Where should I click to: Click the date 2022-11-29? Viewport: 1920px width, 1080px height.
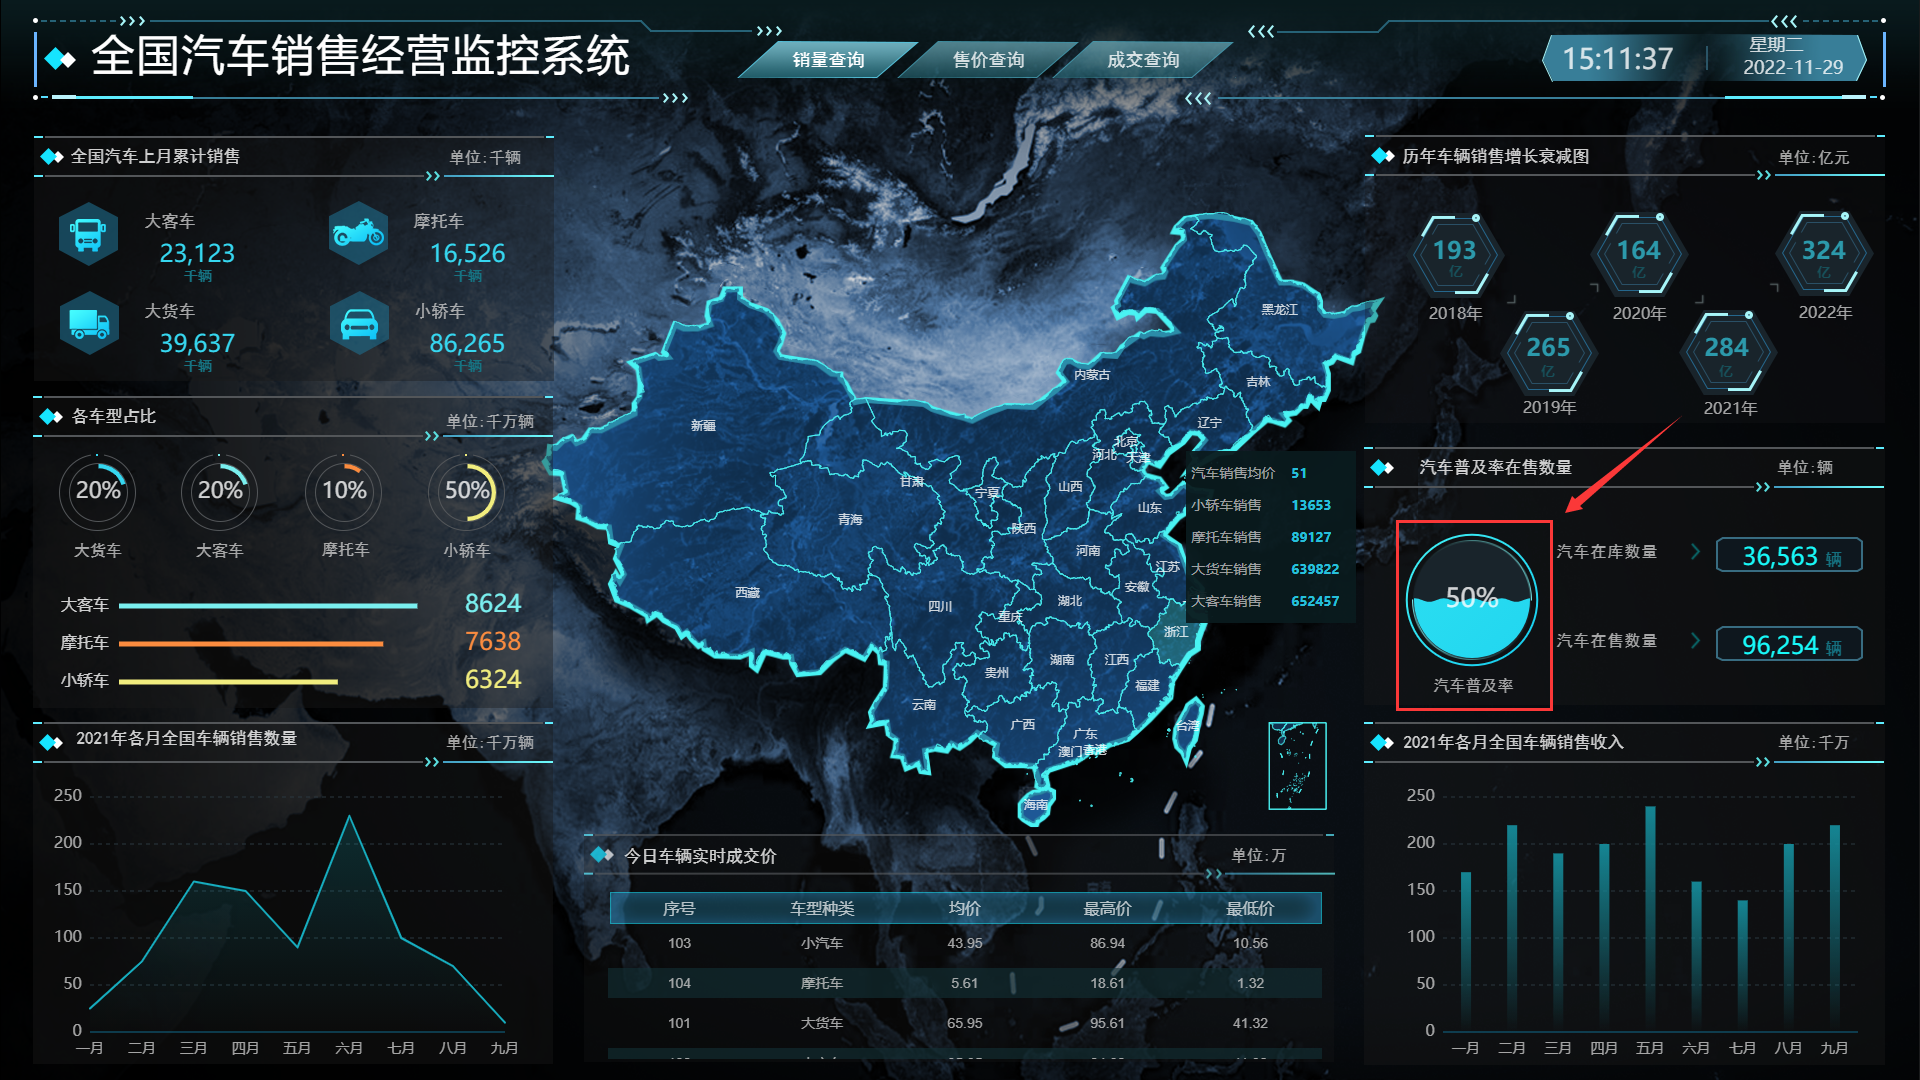(1793, 67)
